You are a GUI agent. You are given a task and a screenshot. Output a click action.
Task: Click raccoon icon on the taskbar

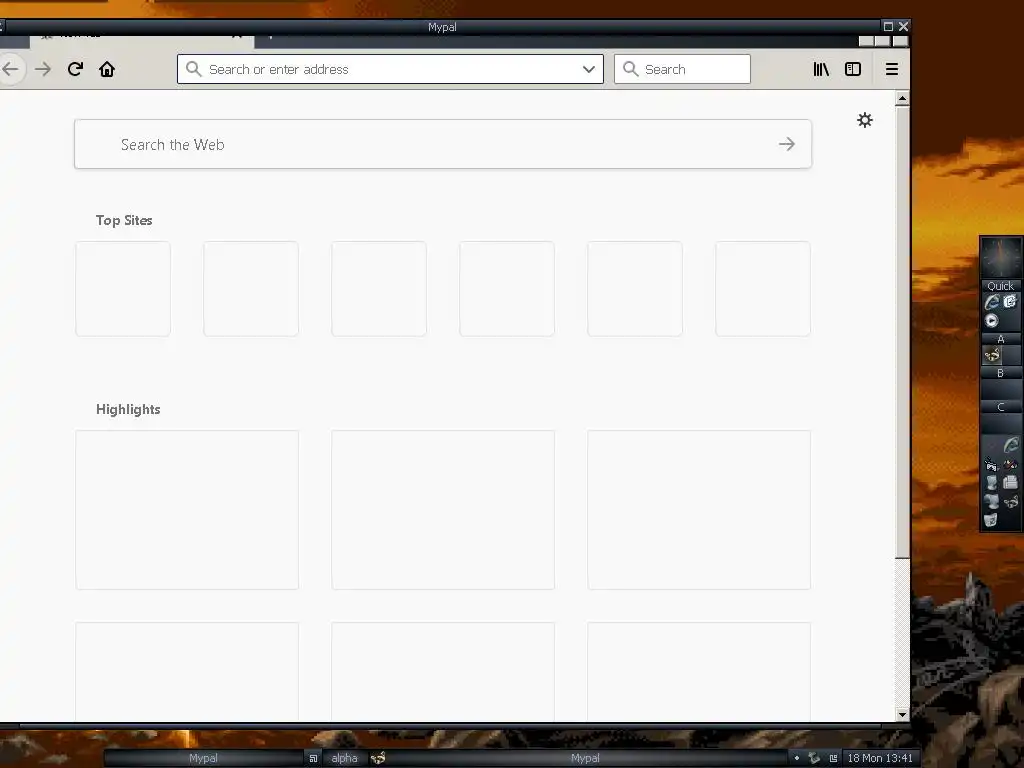378,758
